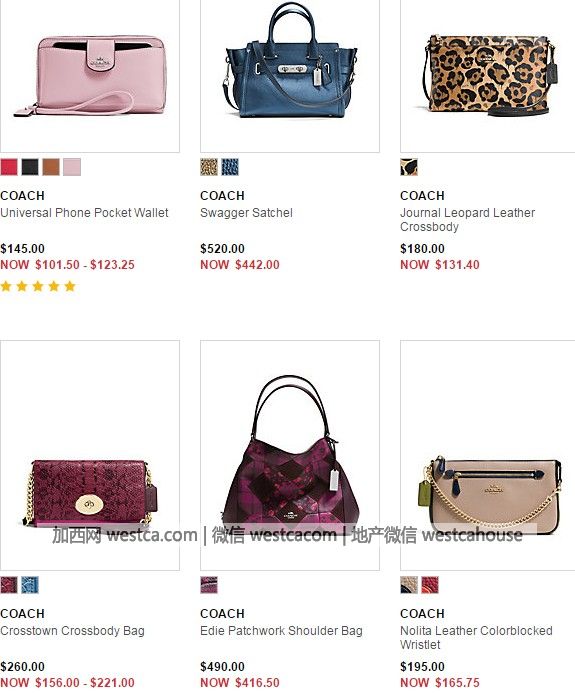Select the light pink wallet color swatch
Screen dimensions: 575x698
[x=72, y=167]
